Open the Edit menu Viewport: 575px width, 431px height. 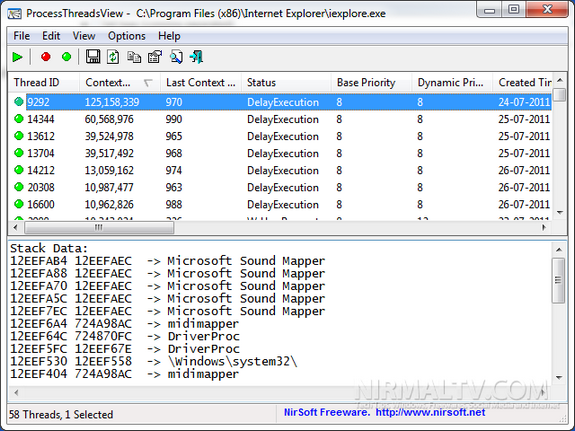point(51,36)
